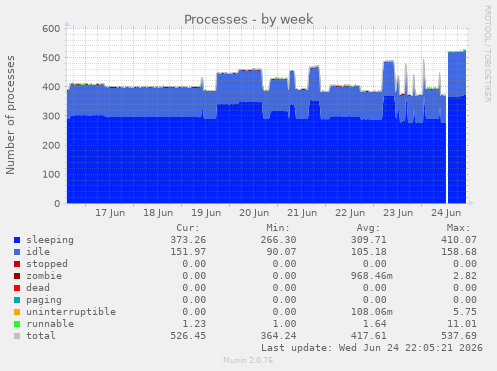Click the '20 Jun' x-axis label

[x=254, y=213]
